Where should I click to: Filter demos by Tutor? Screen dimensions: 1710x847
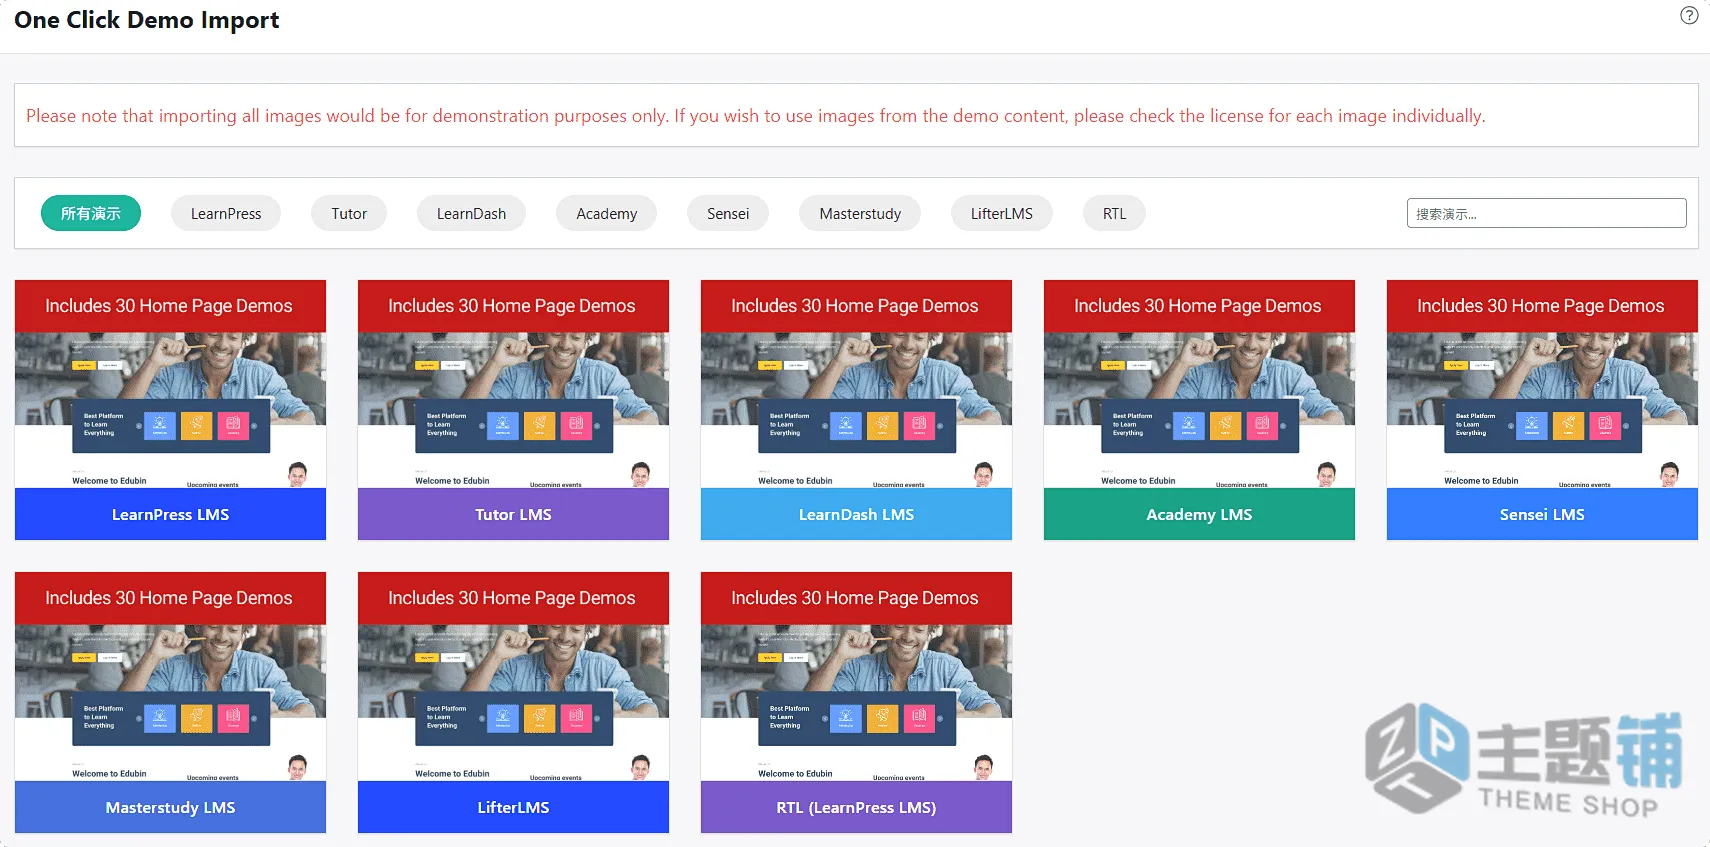click(x=349, y=213)
